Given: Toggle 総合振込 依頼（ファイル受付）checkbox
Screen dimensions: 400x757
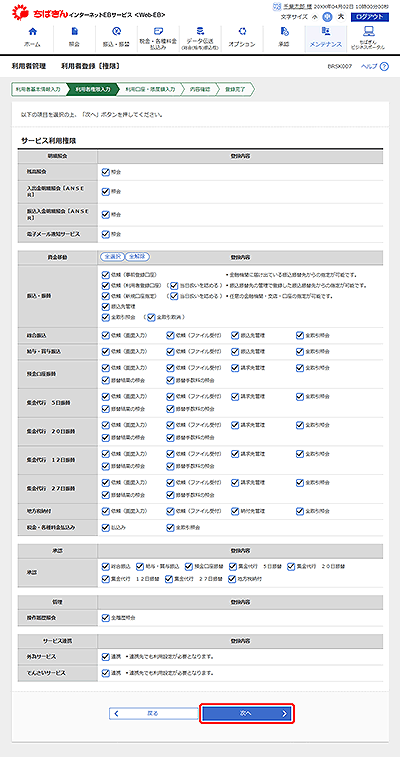Looking at the screenshot, I should 170,335.
